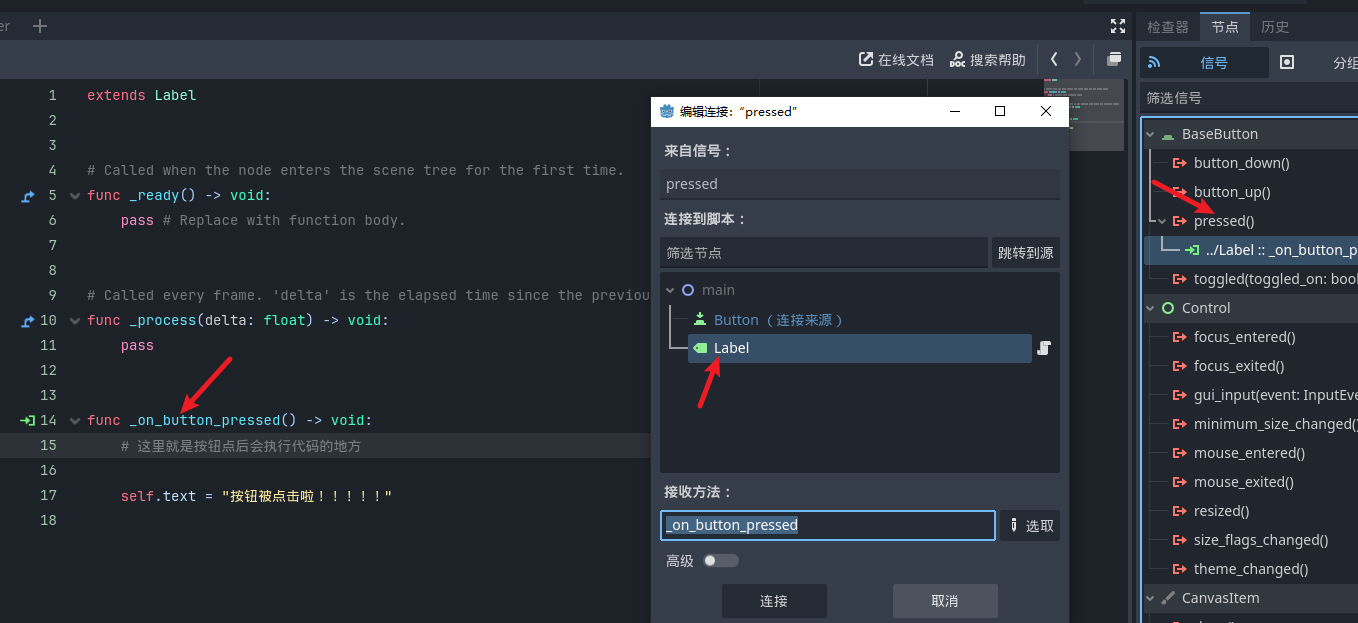Select the Button node in dialog tree
Image resolution: width=1358 pixels, height=623 pixels.
coord(736,320)
